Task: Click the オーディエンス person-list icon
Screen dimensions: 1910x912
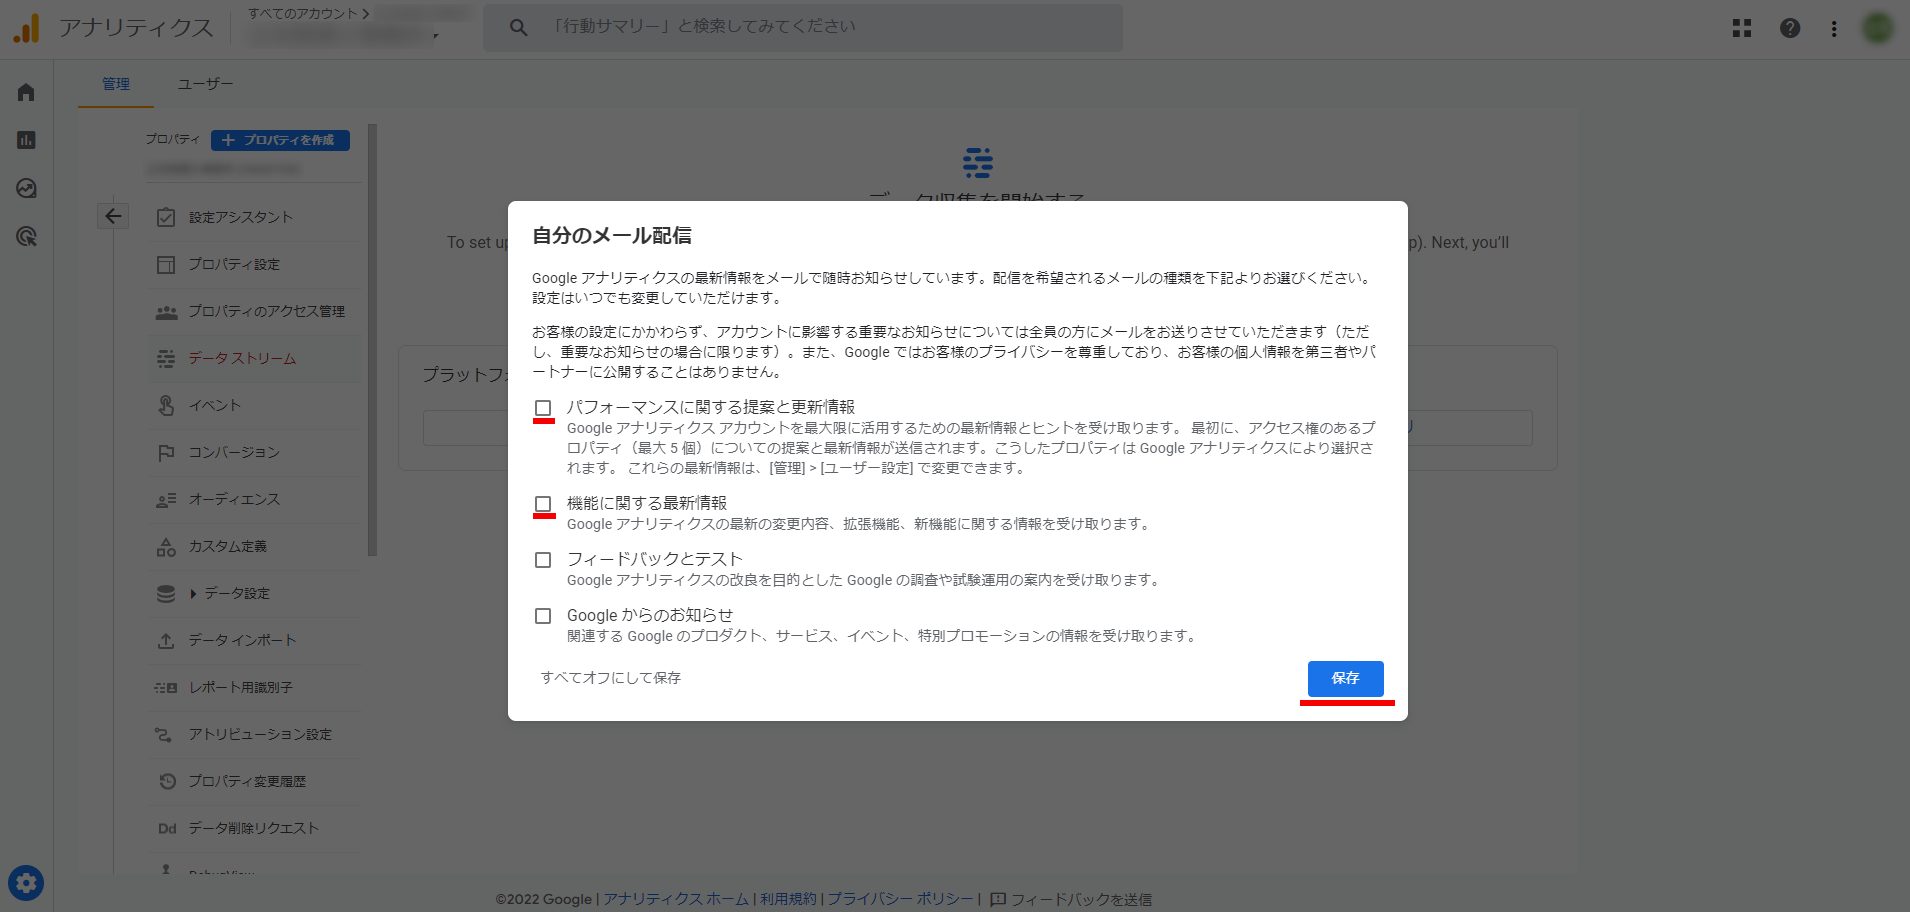Action: [166, 499]
